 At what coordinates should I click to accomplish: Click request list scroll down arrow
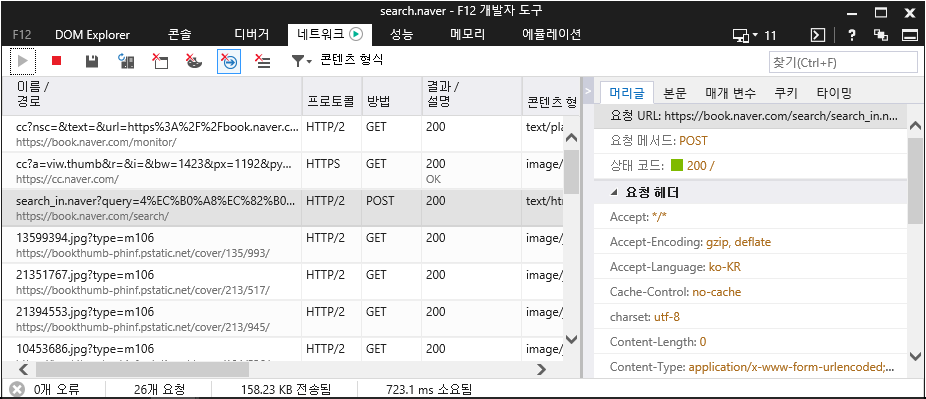[x=571, y=339]
